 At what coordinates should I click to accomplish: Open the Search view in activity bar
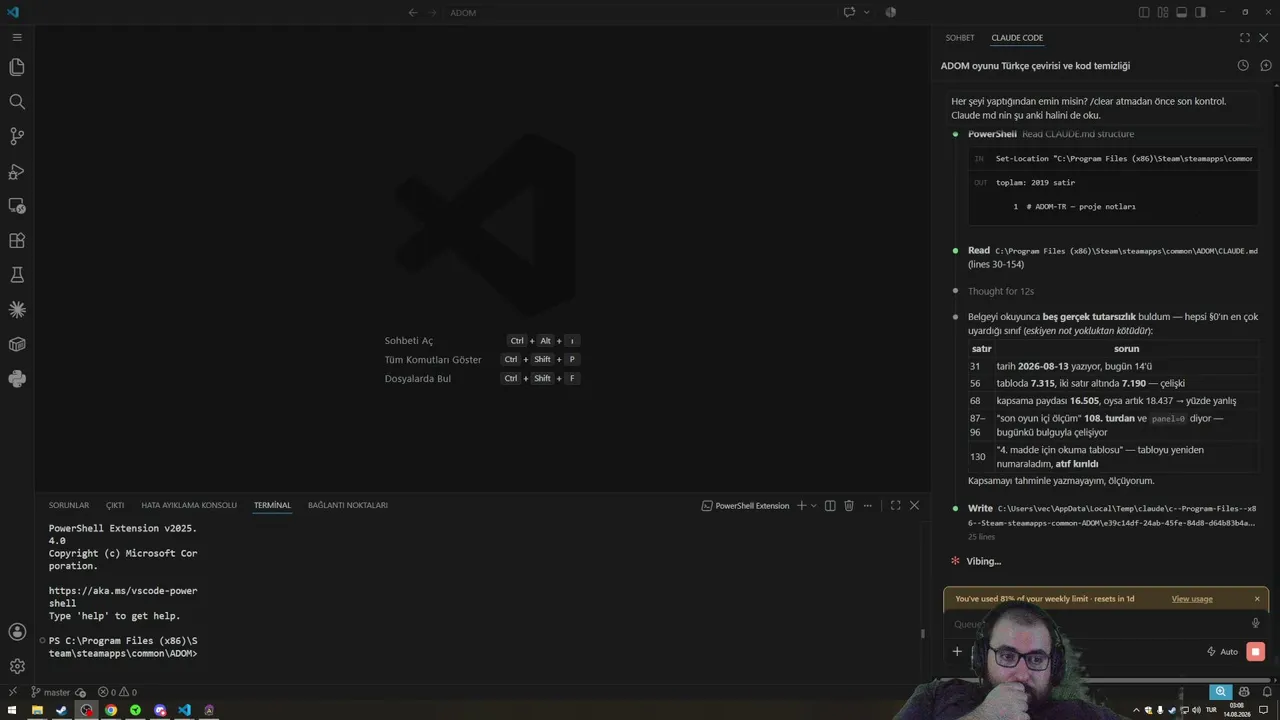(x=17, y=102)
